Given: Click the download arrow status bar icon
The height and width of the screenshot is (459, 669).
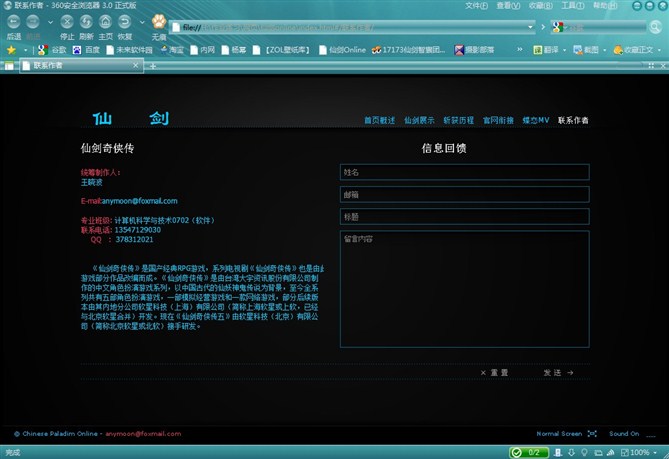Looking at the screenshot, I should (571, 452).
